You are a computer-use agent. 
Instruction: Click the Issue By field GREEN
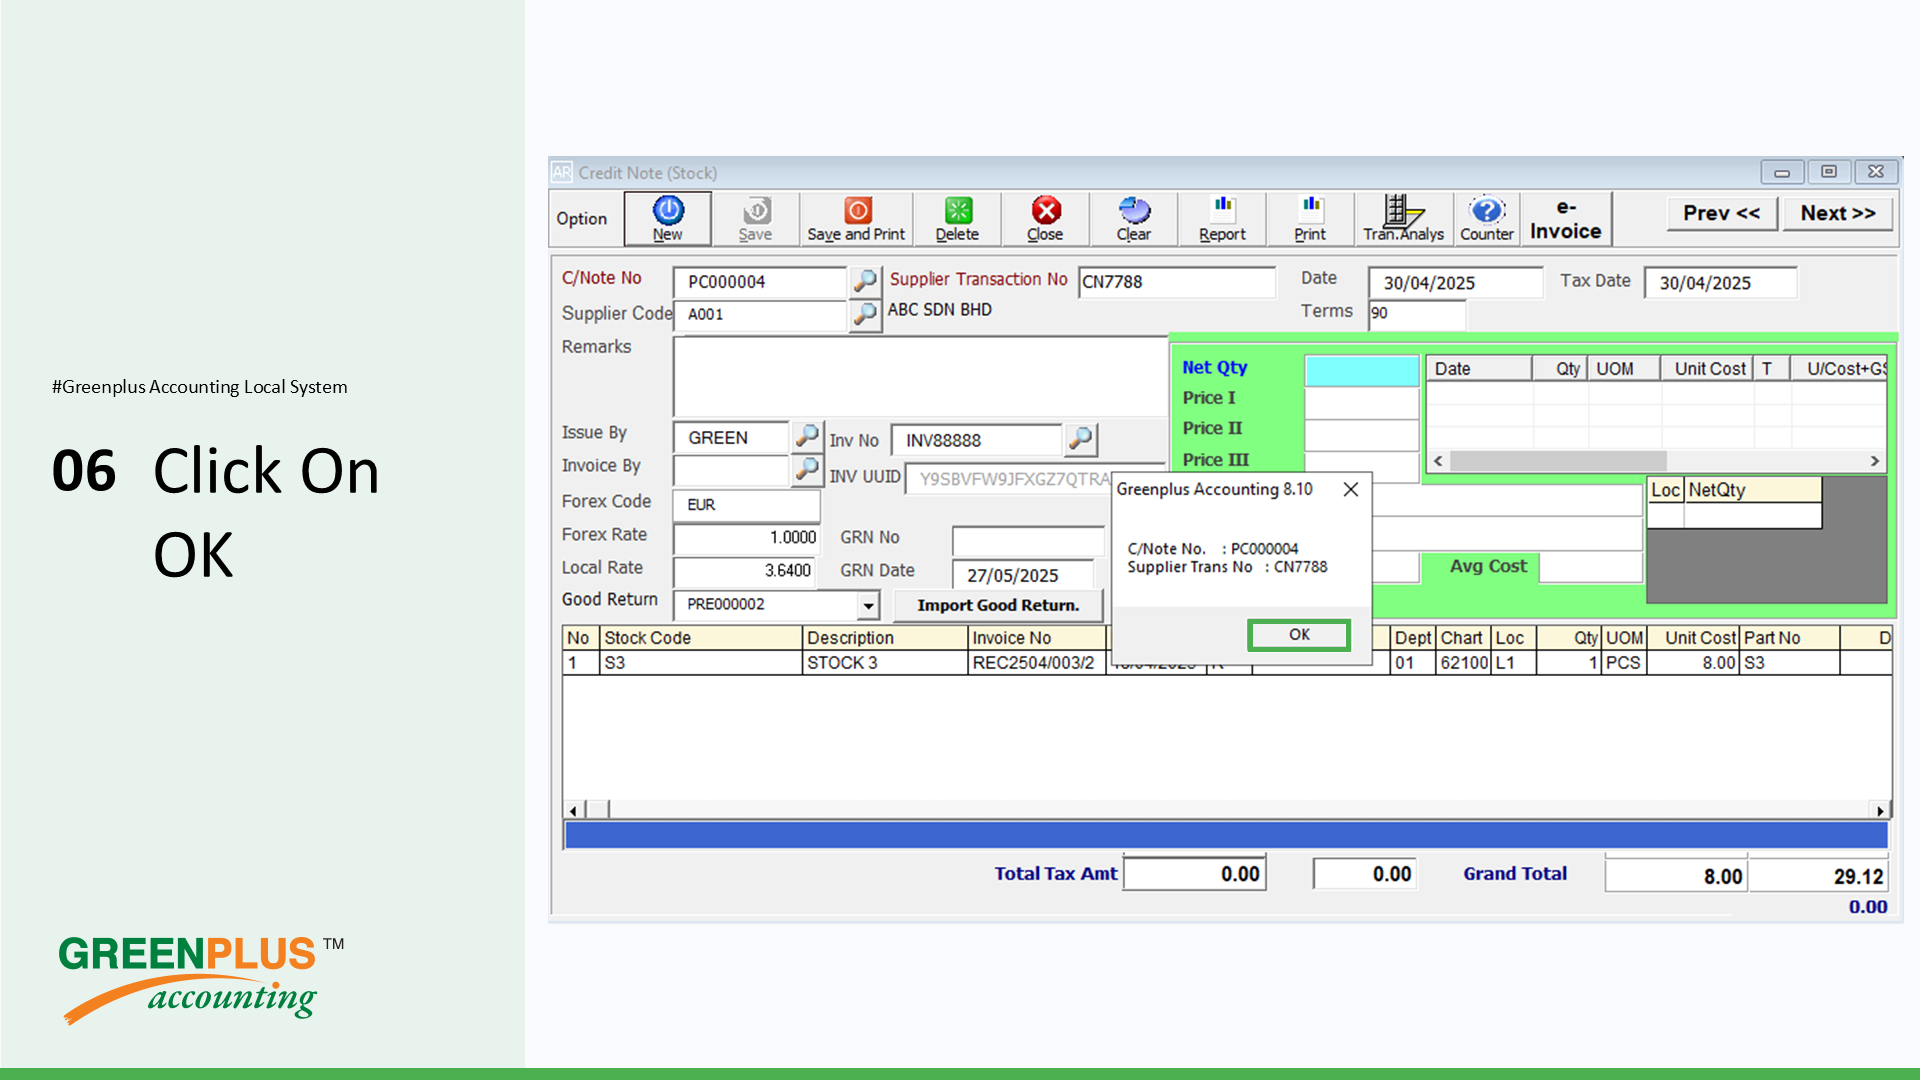pos(731,438)
